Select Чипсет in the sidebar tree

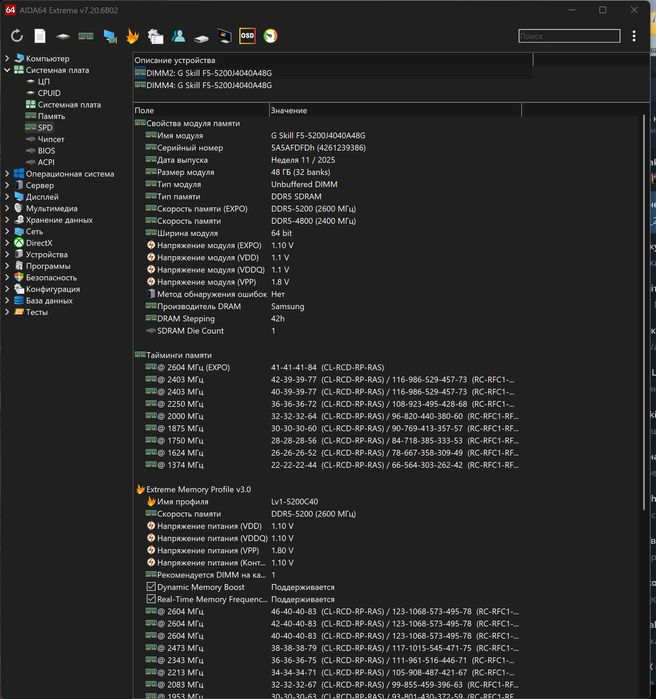(x=51, y=139)
